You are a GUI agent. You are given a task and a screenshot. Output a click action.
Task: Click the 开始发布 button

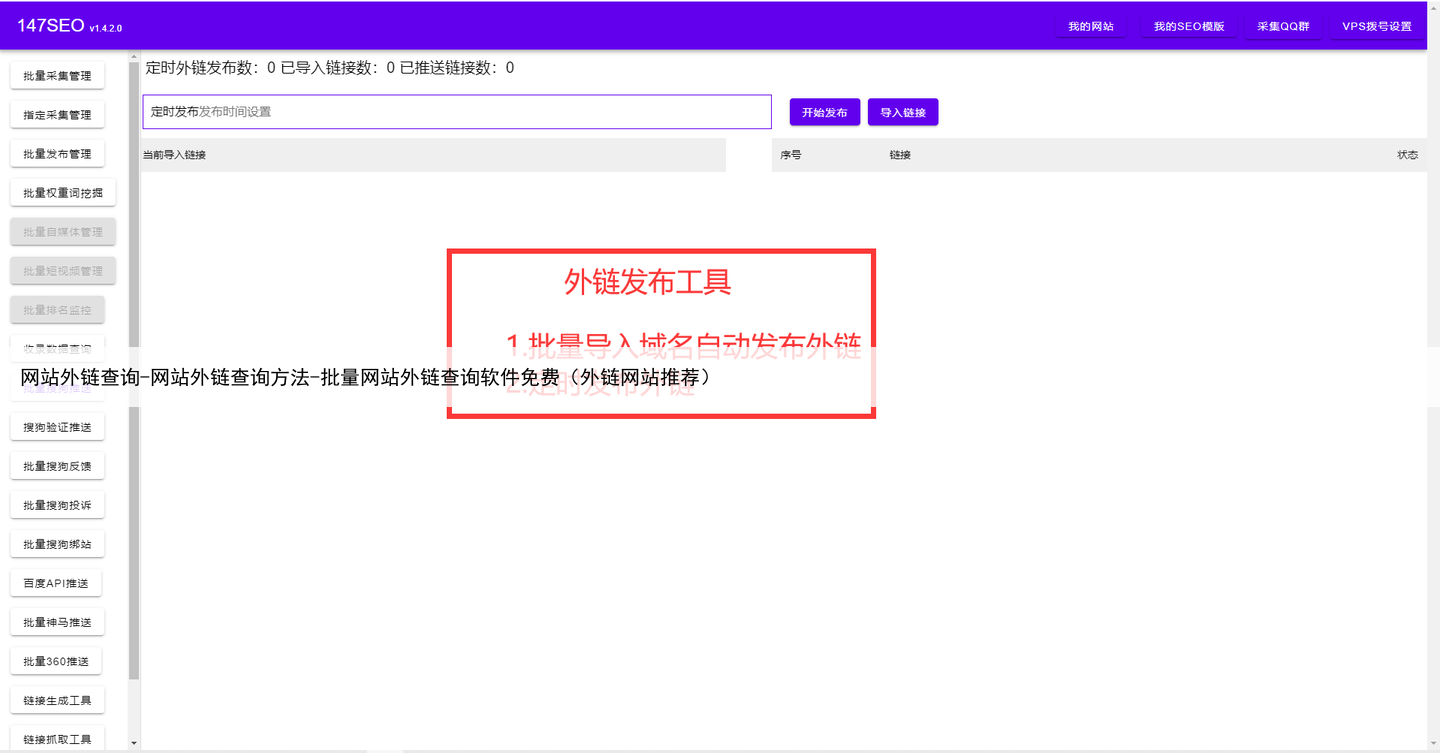824,113
